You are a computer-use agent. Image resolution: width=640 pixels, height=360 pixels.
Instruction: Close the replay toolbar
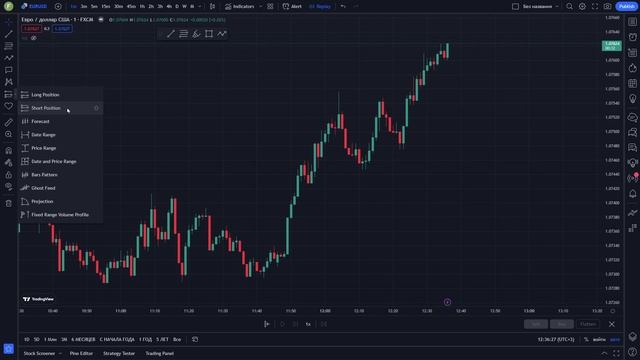pyautogui.click(x=611, y=324)
